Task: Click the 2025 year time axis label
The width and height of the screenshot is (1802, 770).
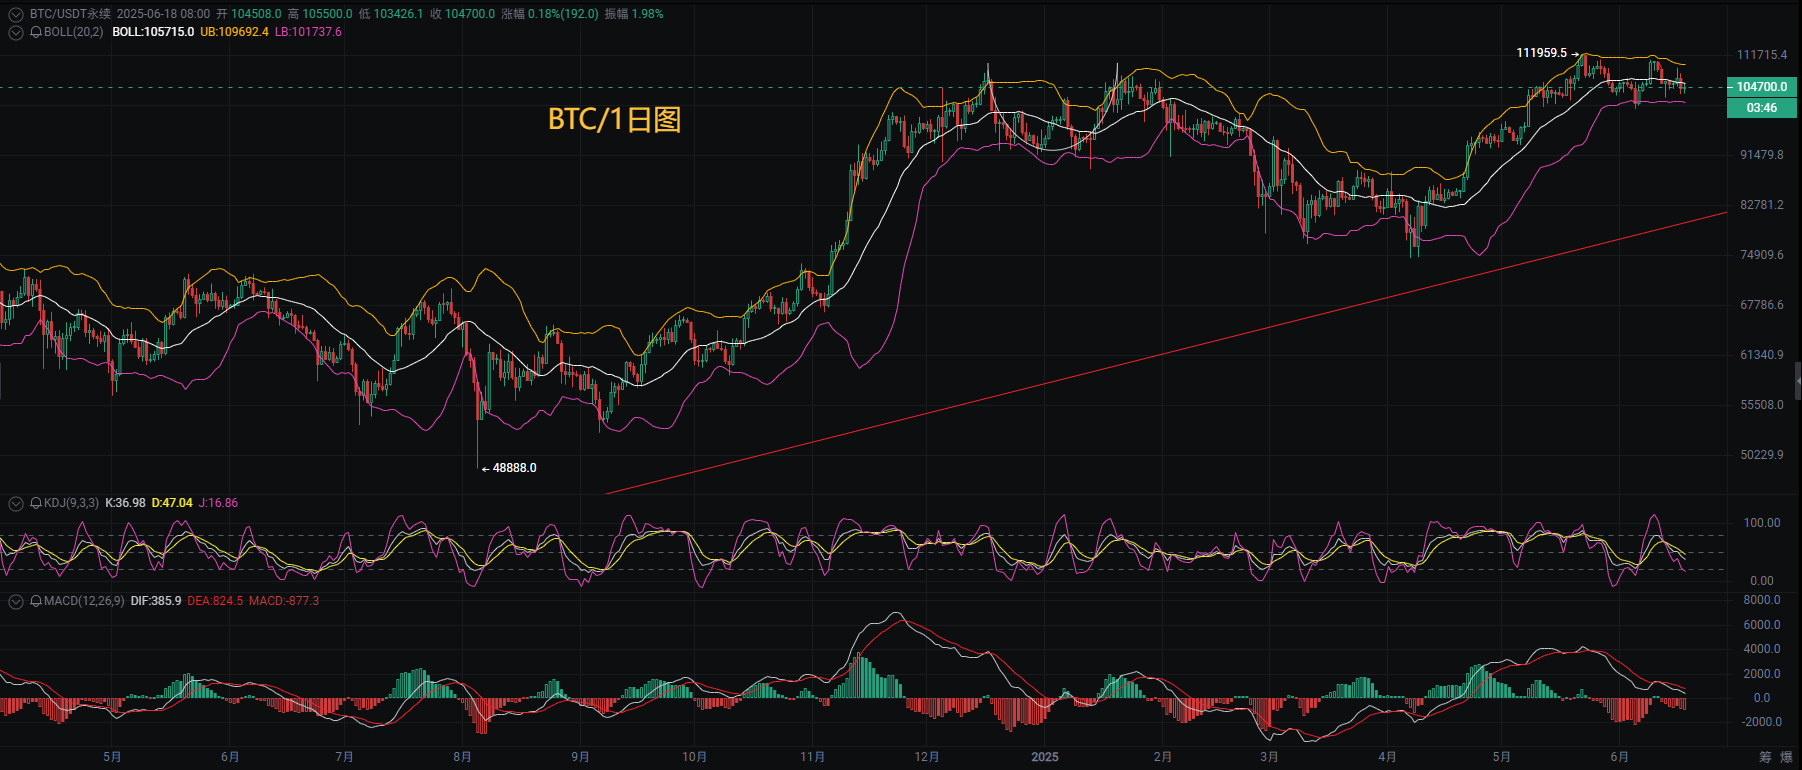Action: 1045,757
